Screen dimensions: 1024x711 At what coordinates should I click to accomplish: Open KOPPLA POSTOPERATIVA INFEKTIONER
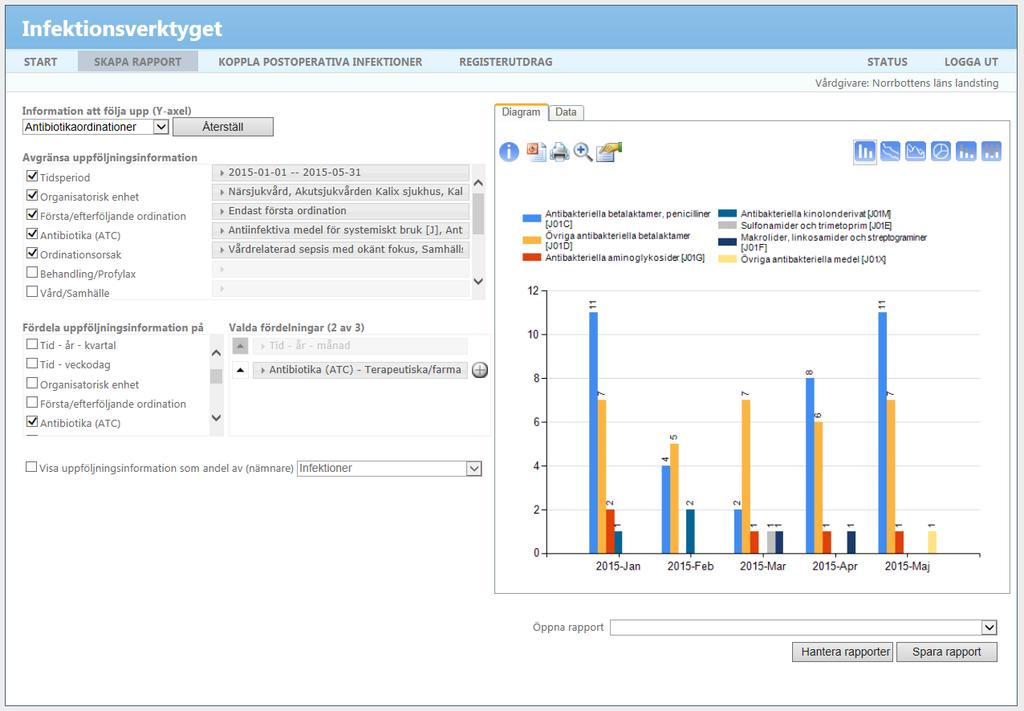coord(320,62)
